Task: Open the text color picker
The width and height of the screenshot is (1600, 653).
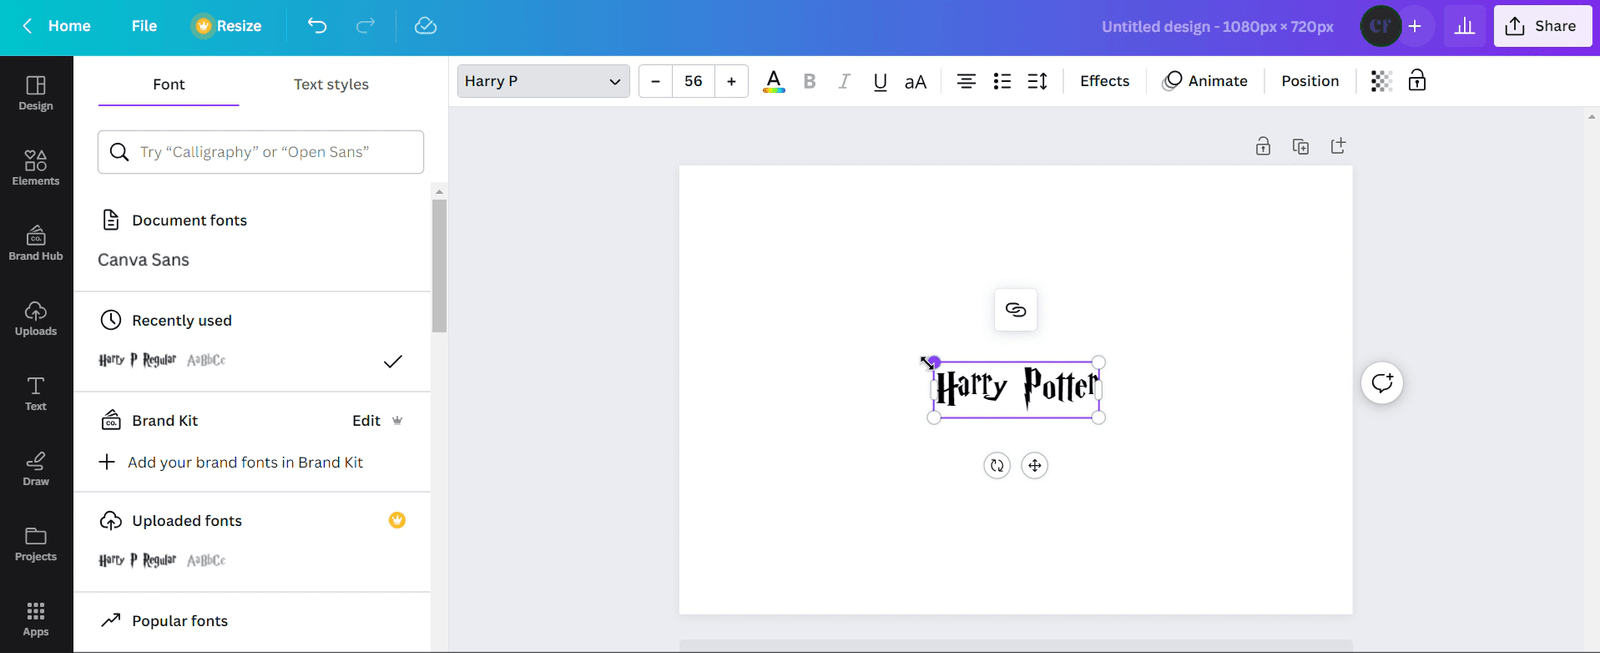Action: [x=773, y=81]
